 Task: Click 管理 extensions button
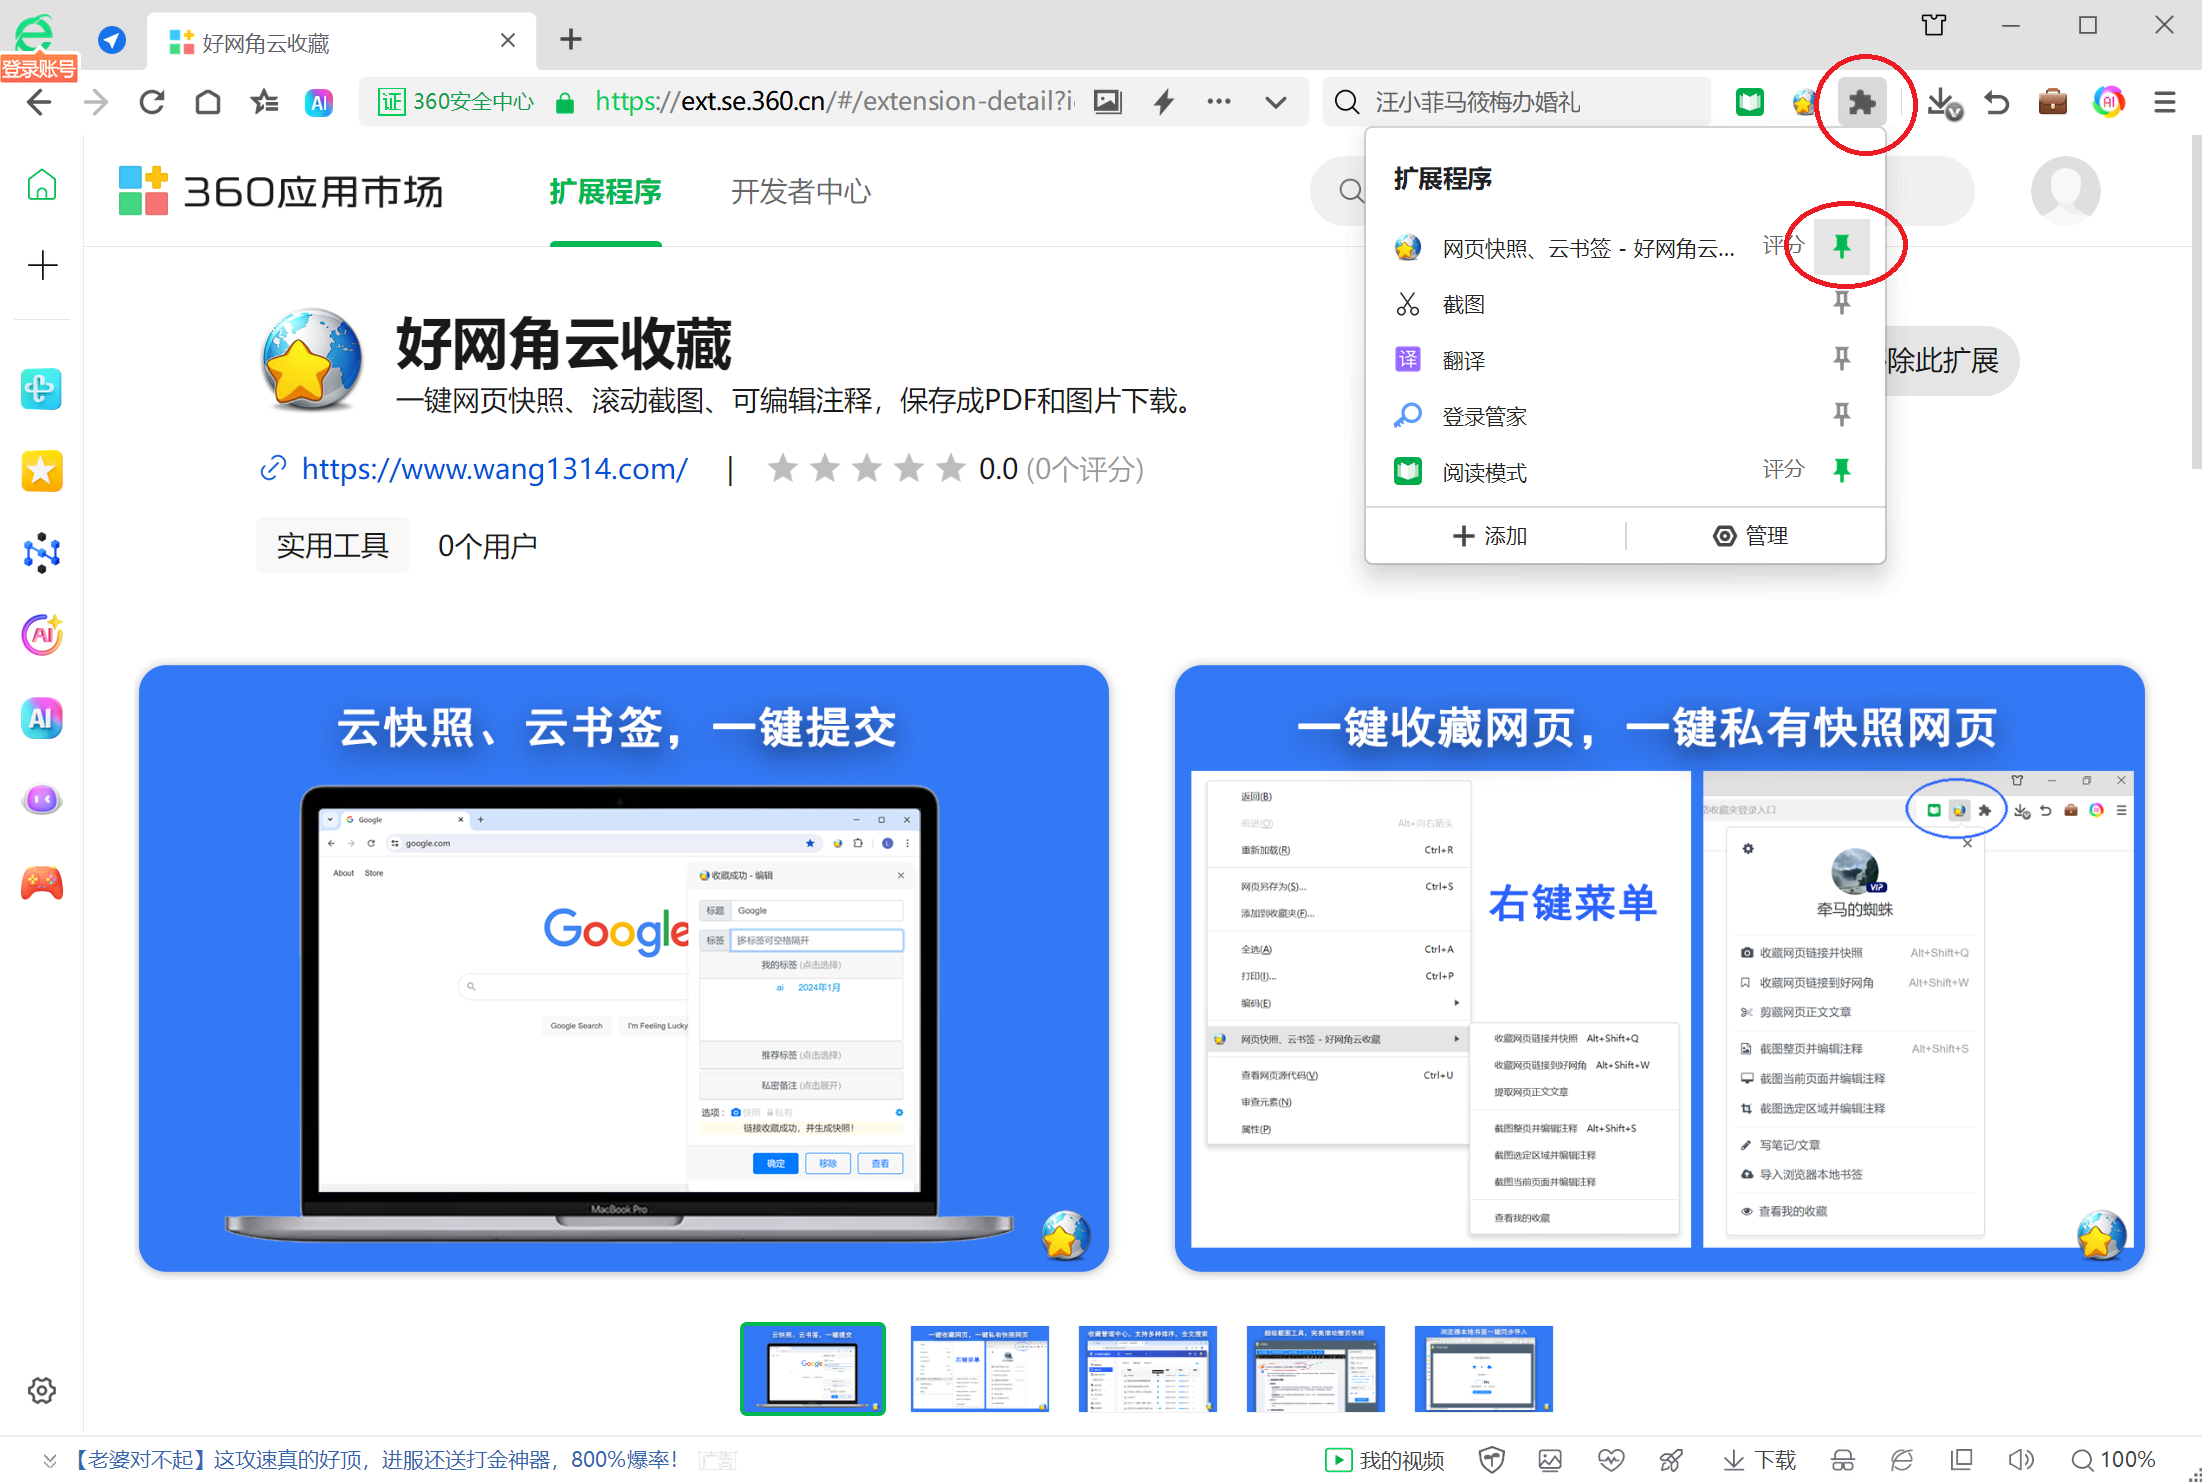(x=1751, y=536)
